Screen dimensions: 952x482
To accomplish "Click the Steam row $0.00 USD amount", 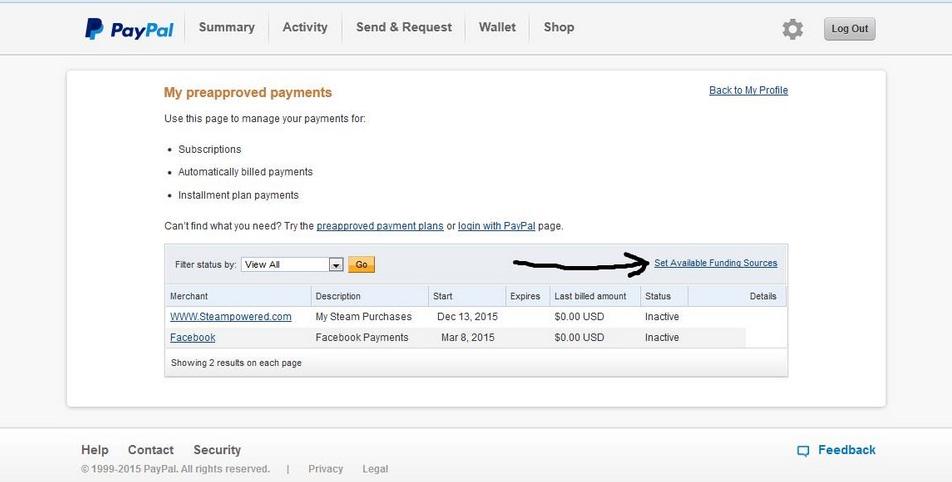I will 579,317.
